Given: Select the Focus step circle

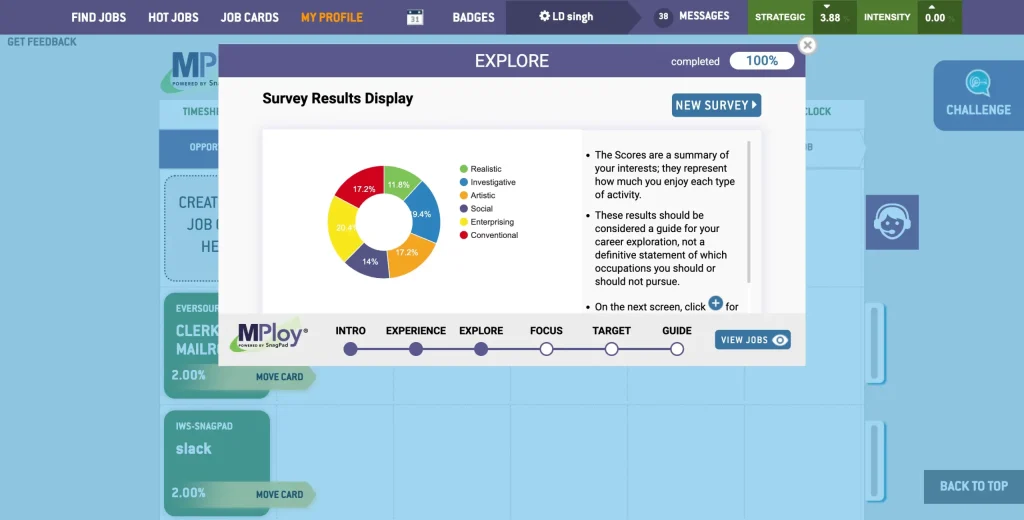Looking at the screenshot, I should (x=546, y=349).
